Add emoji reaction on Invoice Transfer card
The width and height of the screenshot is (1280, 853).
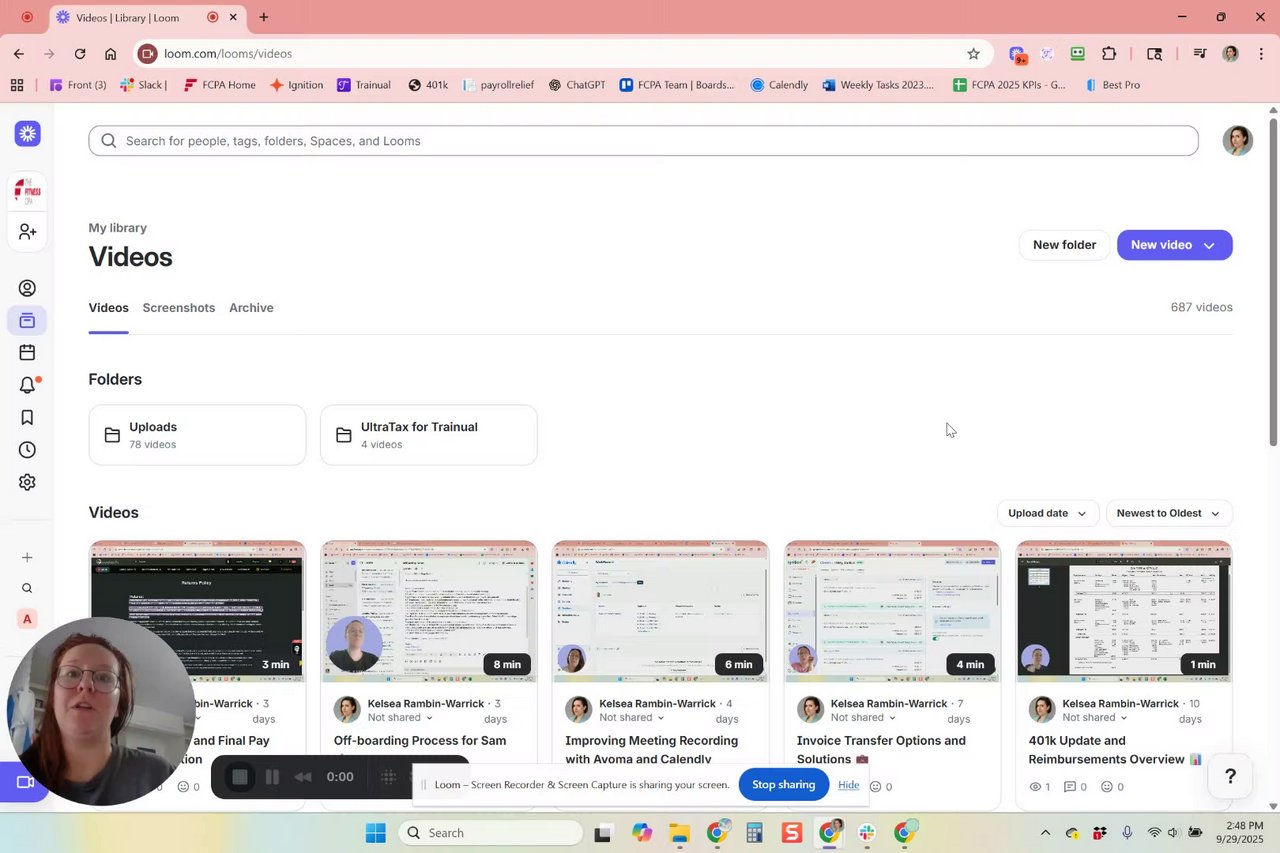coord(875,787)
